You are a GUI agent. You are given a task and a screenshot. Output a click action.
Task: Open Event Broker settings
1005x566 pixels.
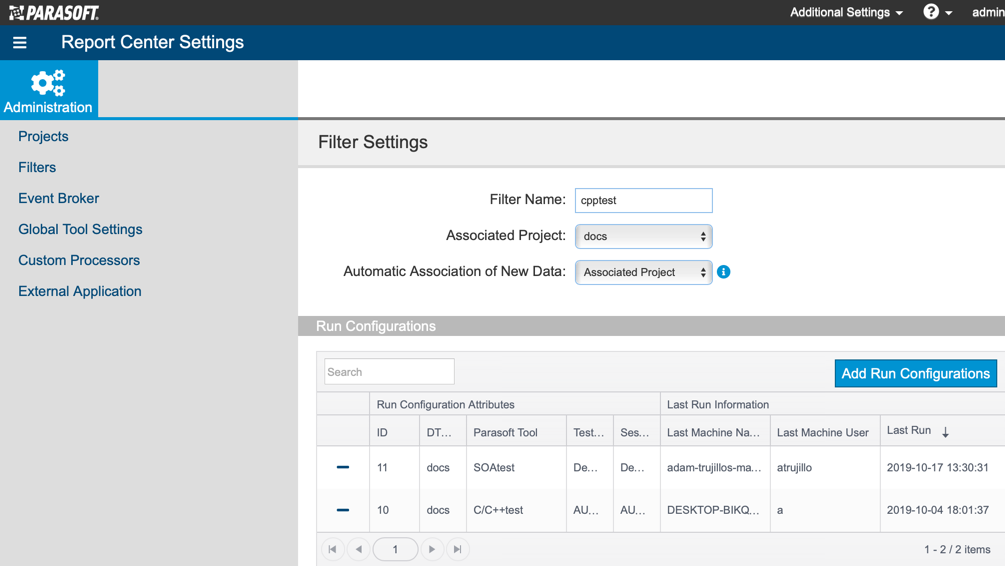58,198
